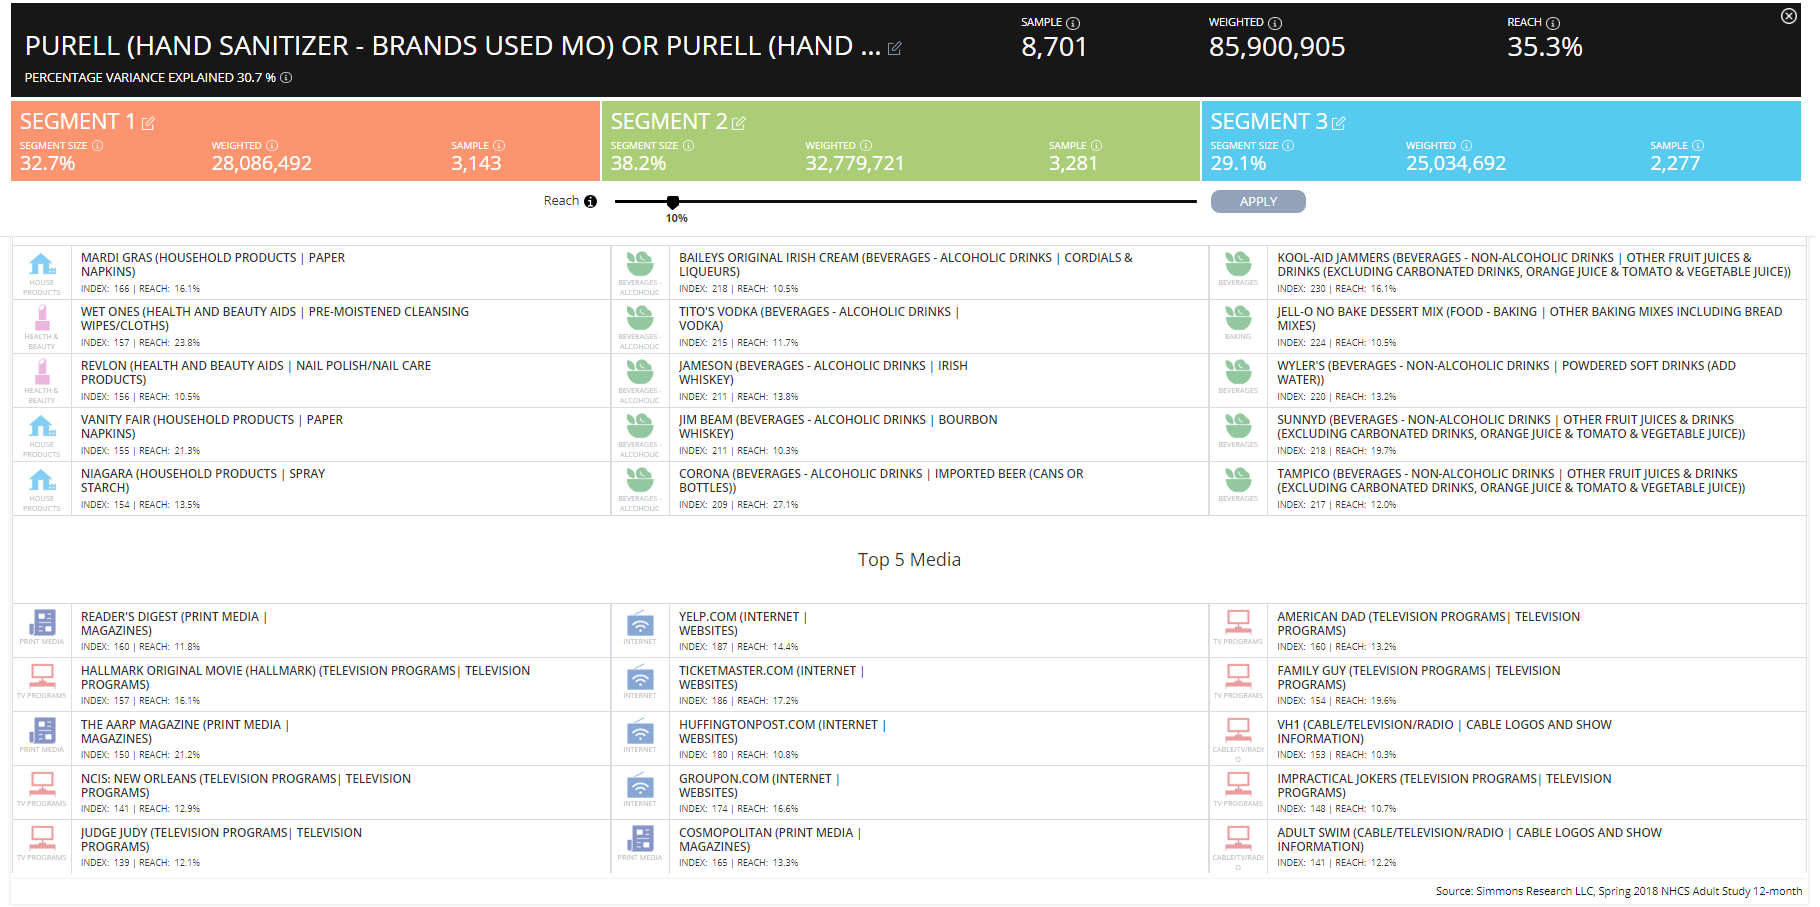
Task: Select Huffingtonpost.com website entry
Action: (909, 739)
